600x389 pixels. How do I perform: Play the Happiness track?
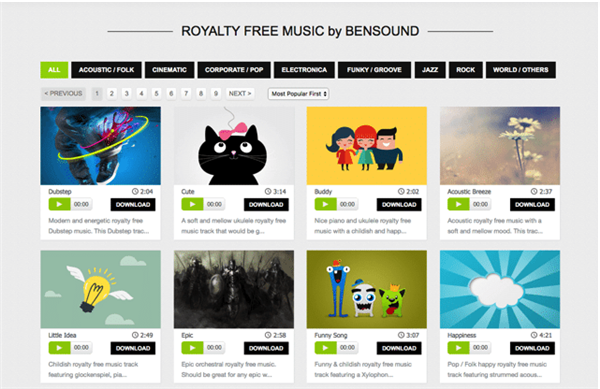pyautogui.click(x=458, y=348)
